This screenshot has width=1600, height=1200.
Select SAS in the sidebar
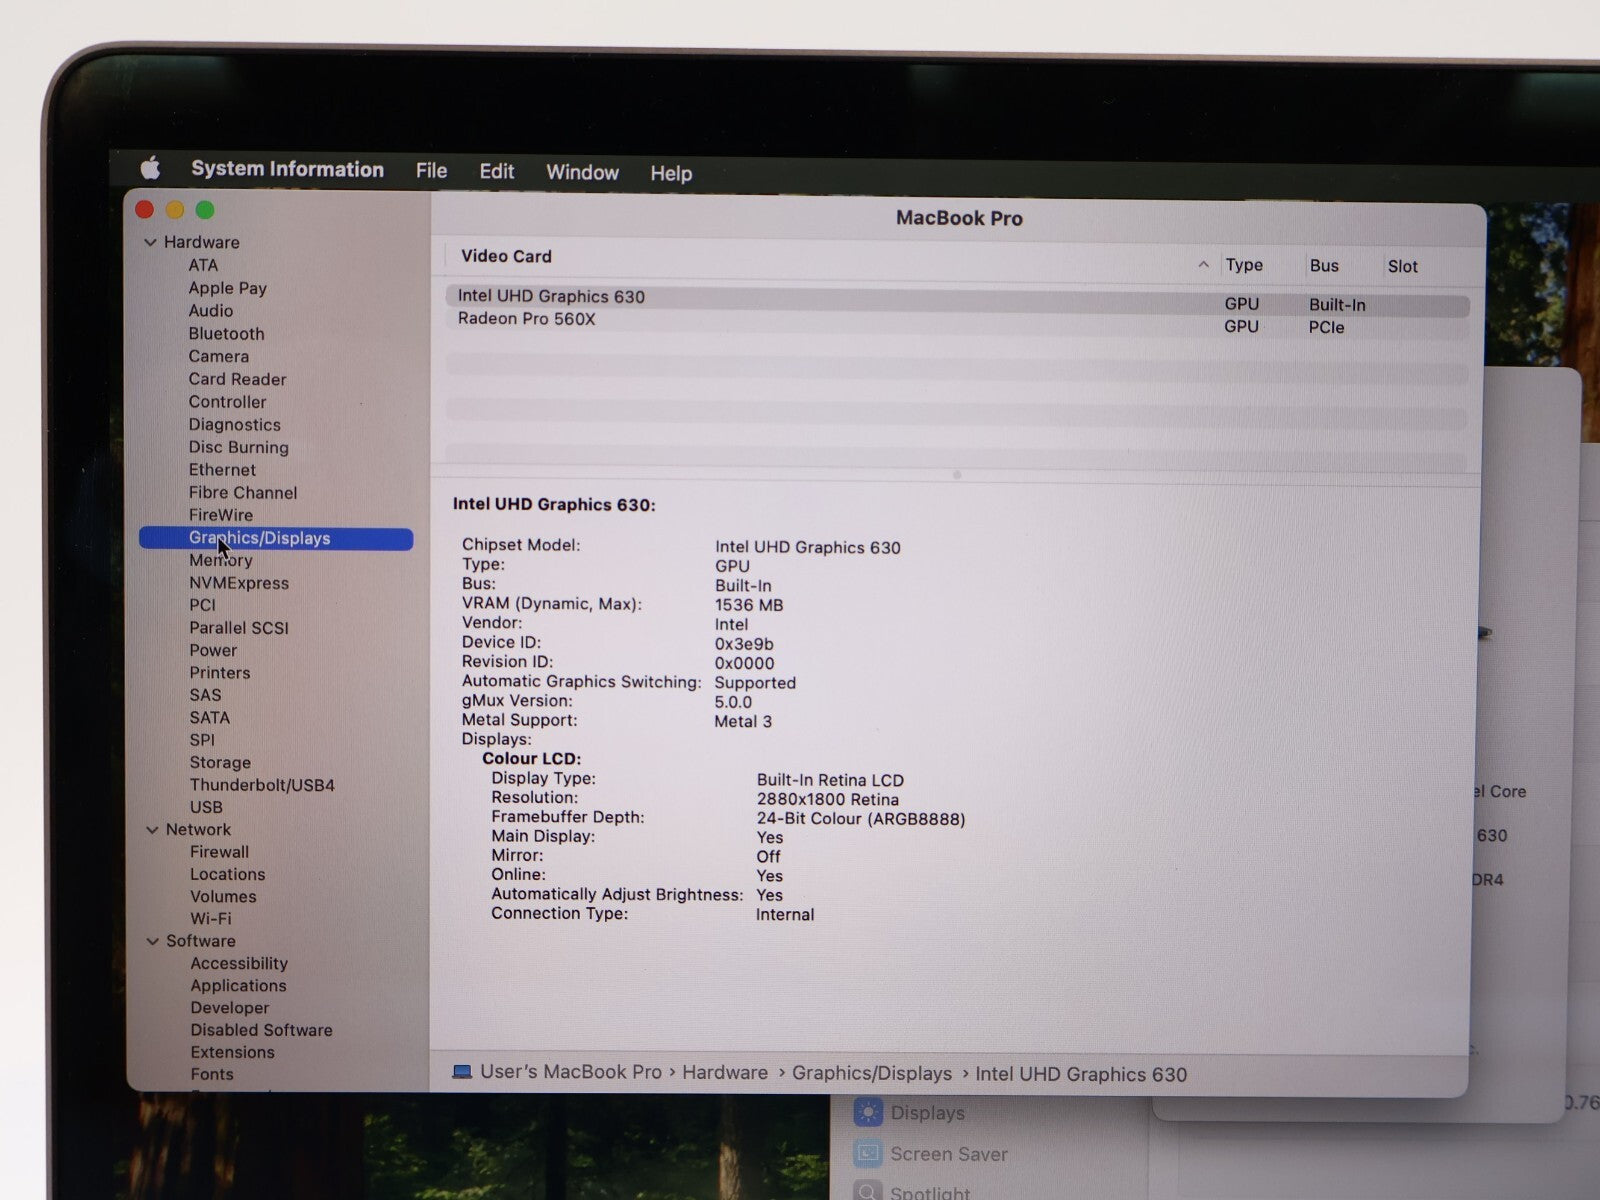click(x=205, y=695)
